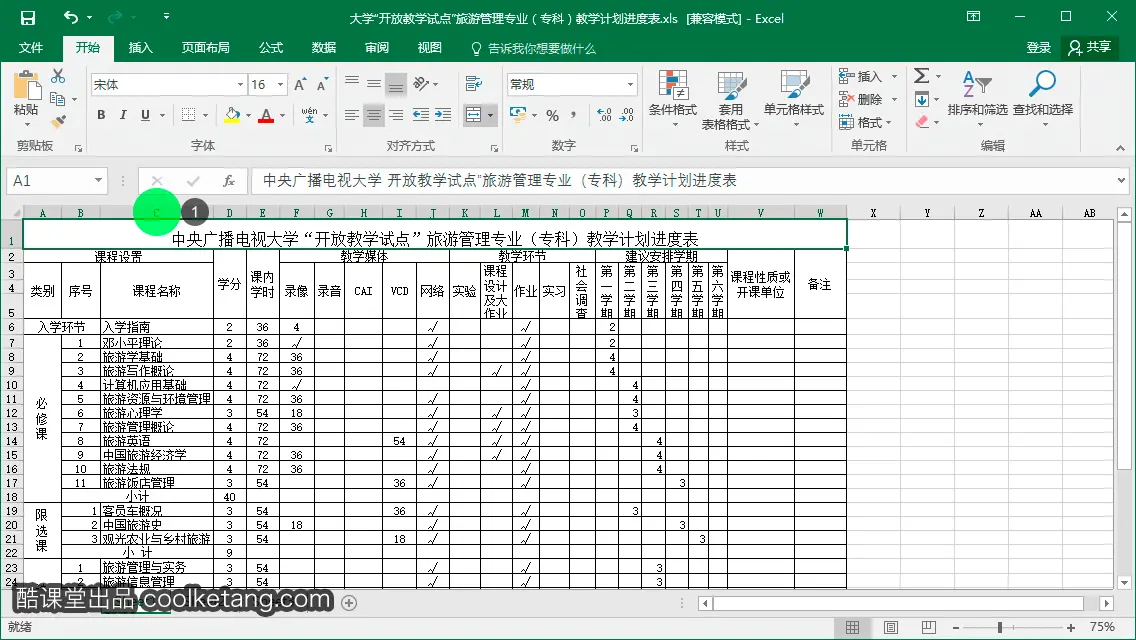
Task: Adjust the zoom slider handle
Action: click(1000, 627)
